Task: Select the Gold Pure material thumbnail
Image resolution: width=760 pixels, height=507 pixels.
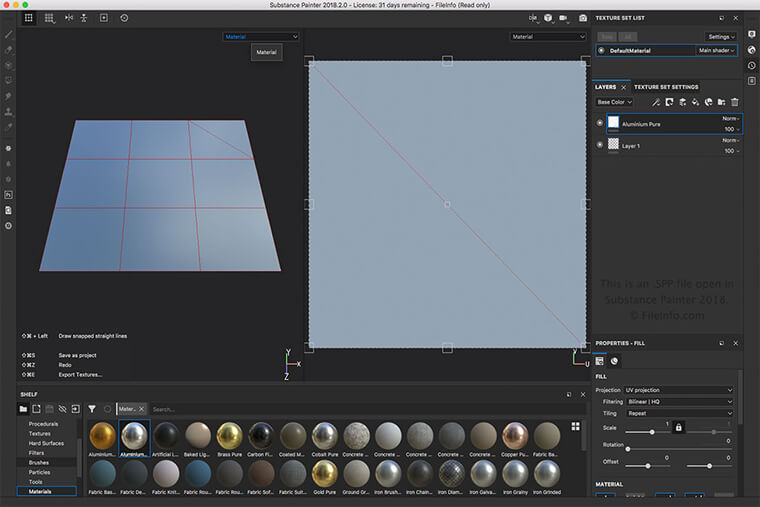Action: pyautogui.click(x=324, y=474)
